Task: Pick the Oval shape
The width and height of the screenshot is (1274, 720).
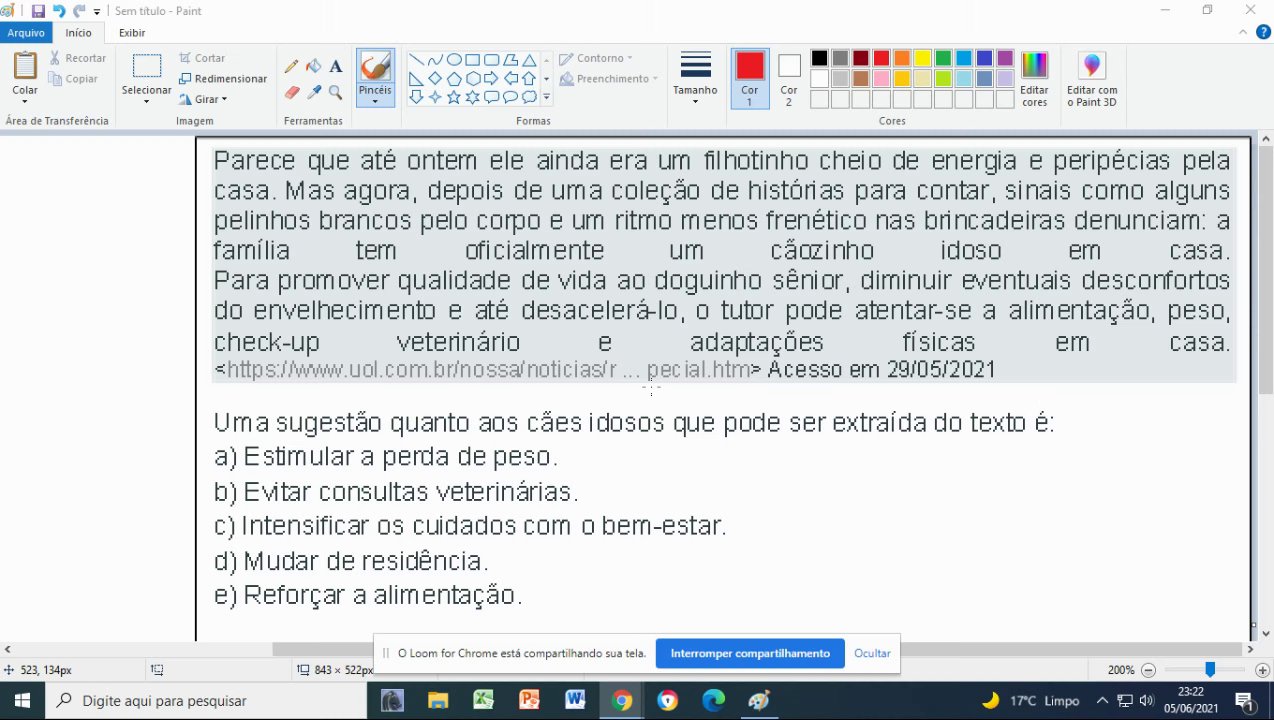Action: point(454,60)
